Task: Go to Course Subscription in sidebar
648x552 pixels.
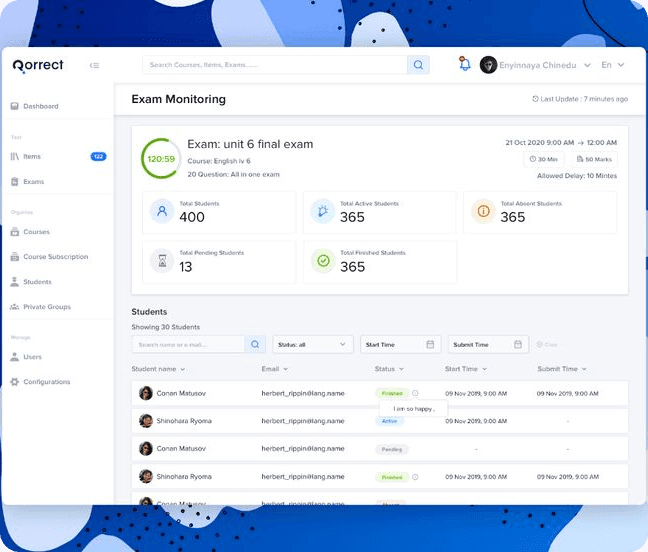Action: tap(55, 257)
